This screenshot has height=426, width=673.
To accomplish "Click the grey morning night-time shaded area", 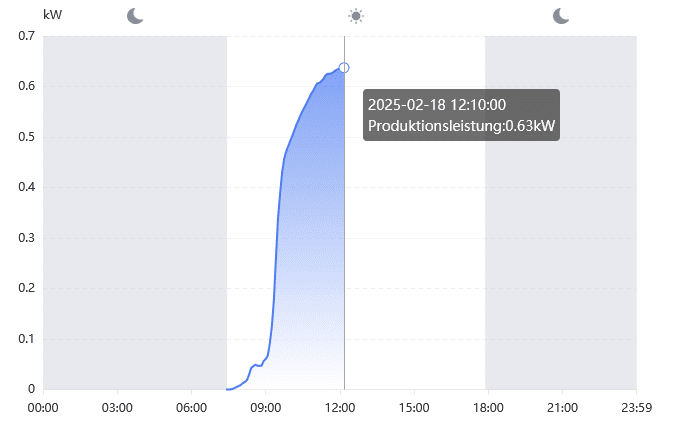I will point(135,210).
